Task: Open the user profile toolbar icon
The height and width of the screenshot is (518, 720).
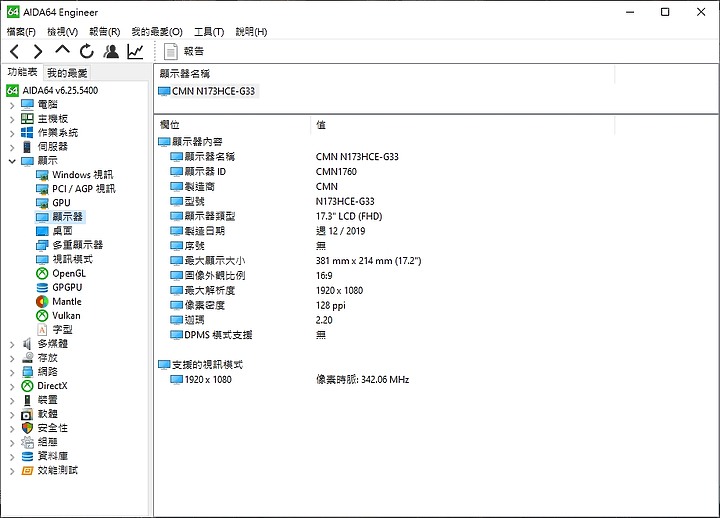Action: (111, 51)
